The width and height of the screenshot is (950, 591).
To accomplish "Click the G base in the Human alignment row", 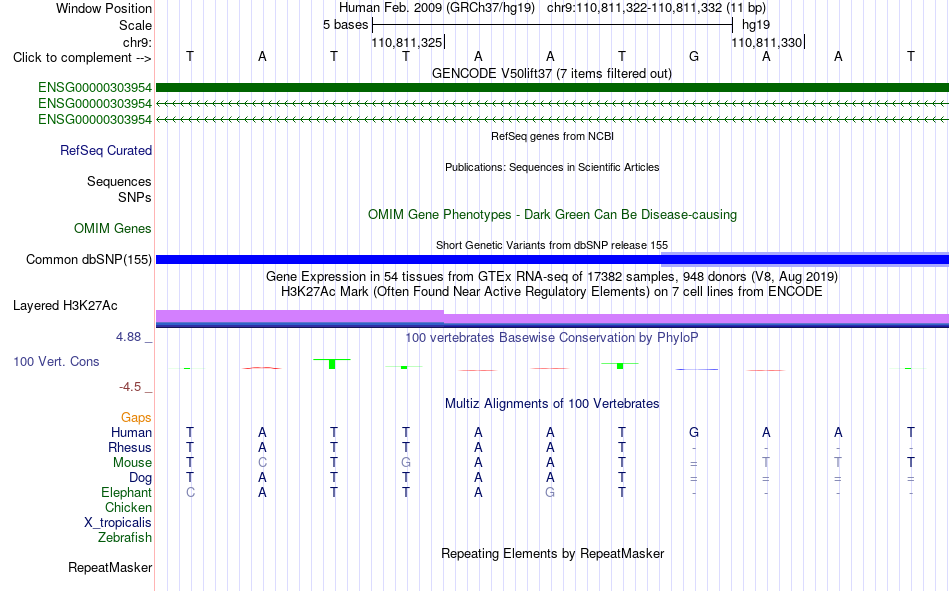I will click(694, 433).
